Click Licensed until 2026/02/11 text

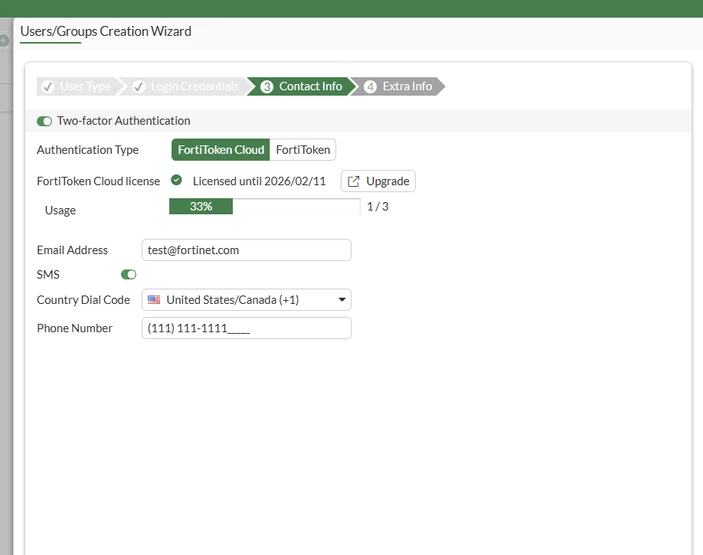(259, 181)
